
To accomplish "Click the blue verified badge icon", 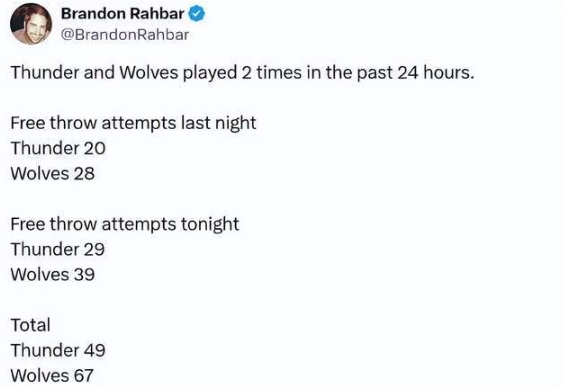I will click(x=197, y=14).
